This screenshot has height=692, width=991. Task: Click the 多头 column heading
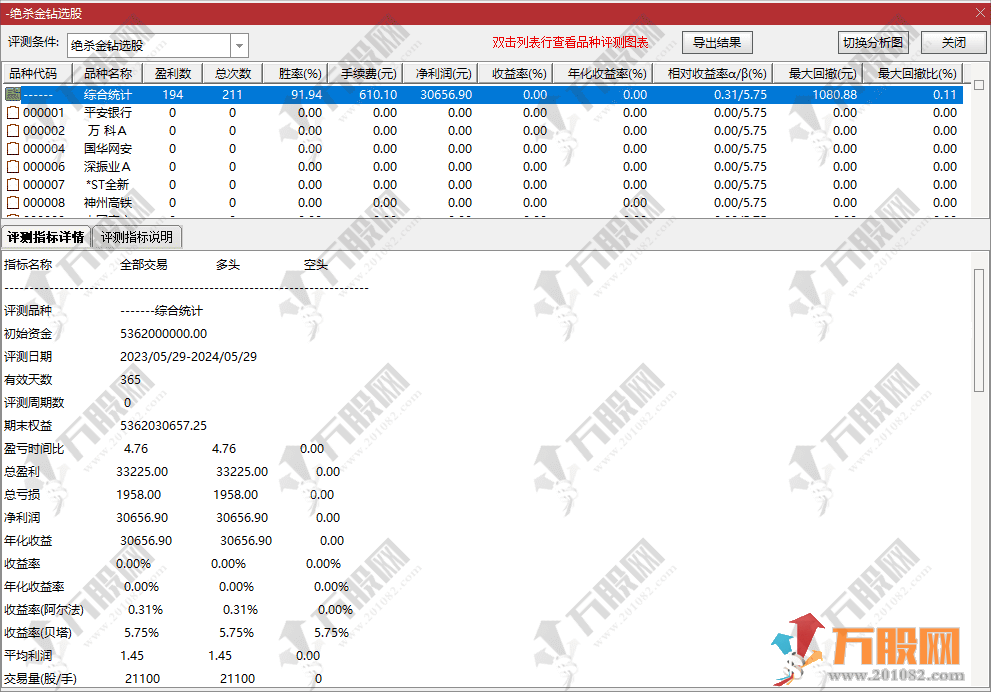(228, 265)
